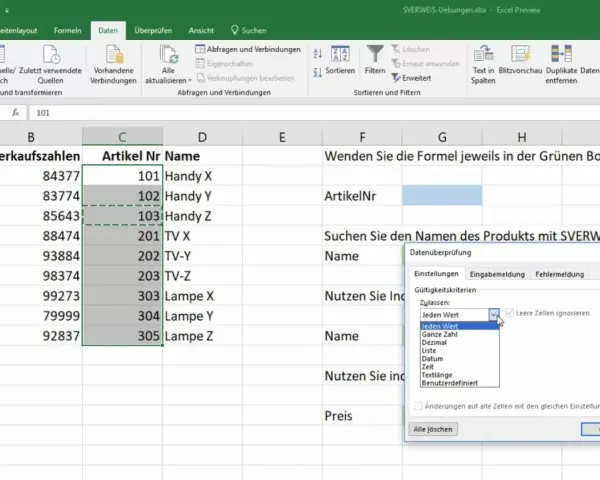Run the Blitzvorschau command
600x480 pixels.
(520, 59)
